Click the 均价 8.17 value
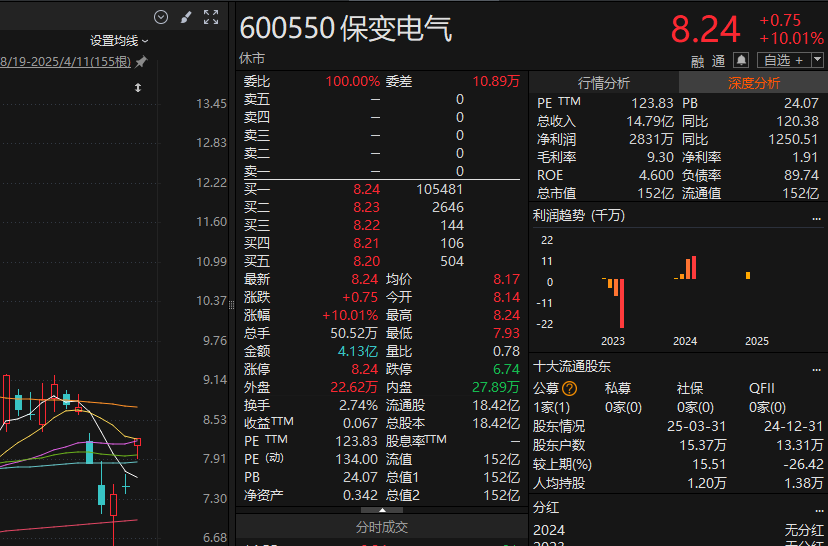 (506, 279)
